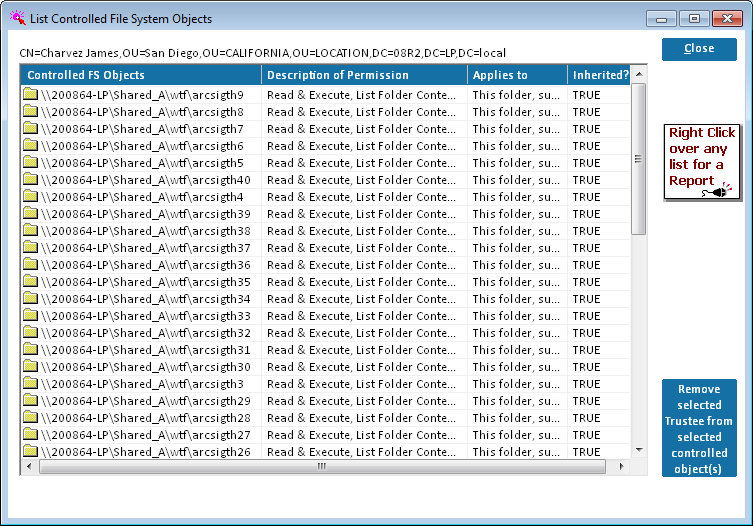Click the Right Click Report hint image
Screen dimensions: 753x526
[700, 162]
